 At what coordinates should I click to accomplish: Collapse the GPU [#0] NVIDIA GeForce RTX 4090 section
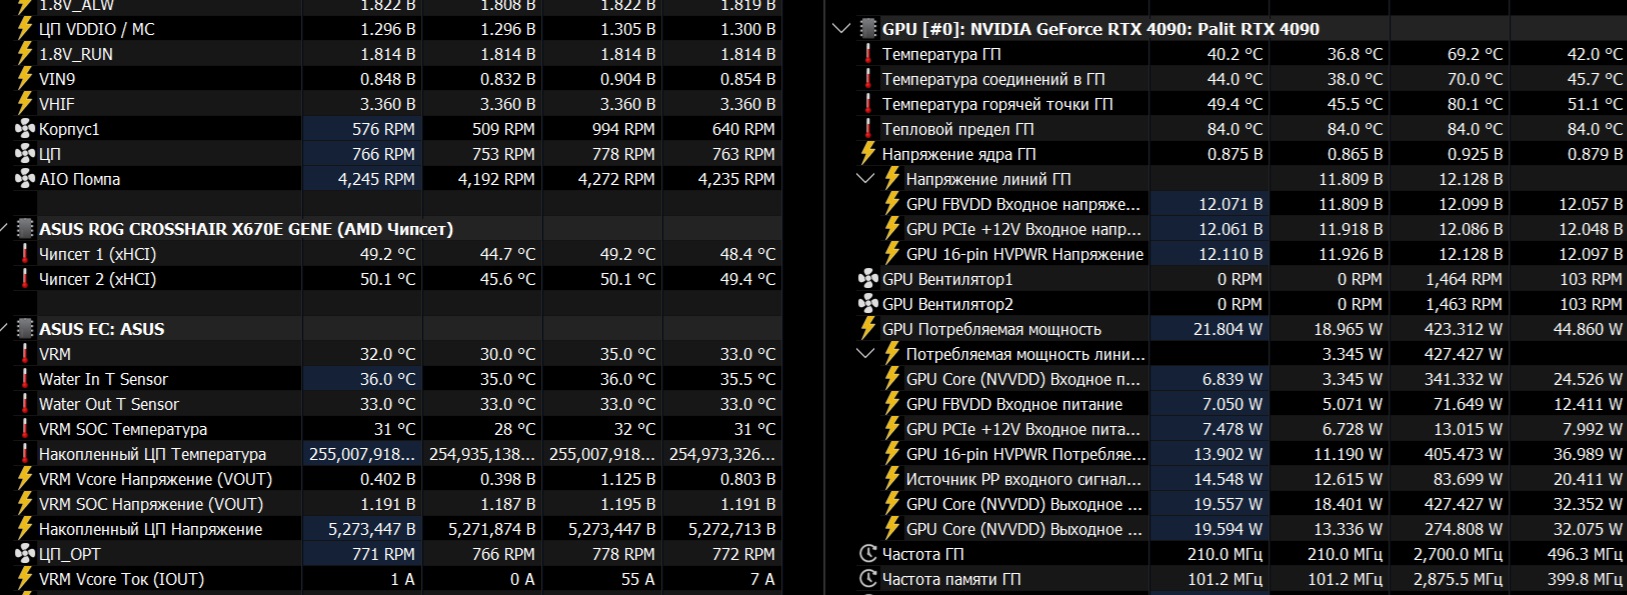pos(841,29)
